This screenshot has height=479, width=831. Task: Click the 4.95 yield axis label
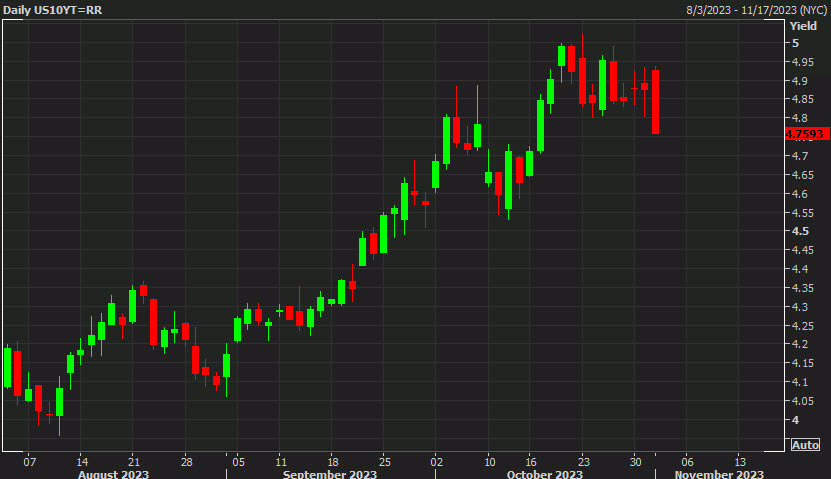pyautogui.click(x=802, y=62)
